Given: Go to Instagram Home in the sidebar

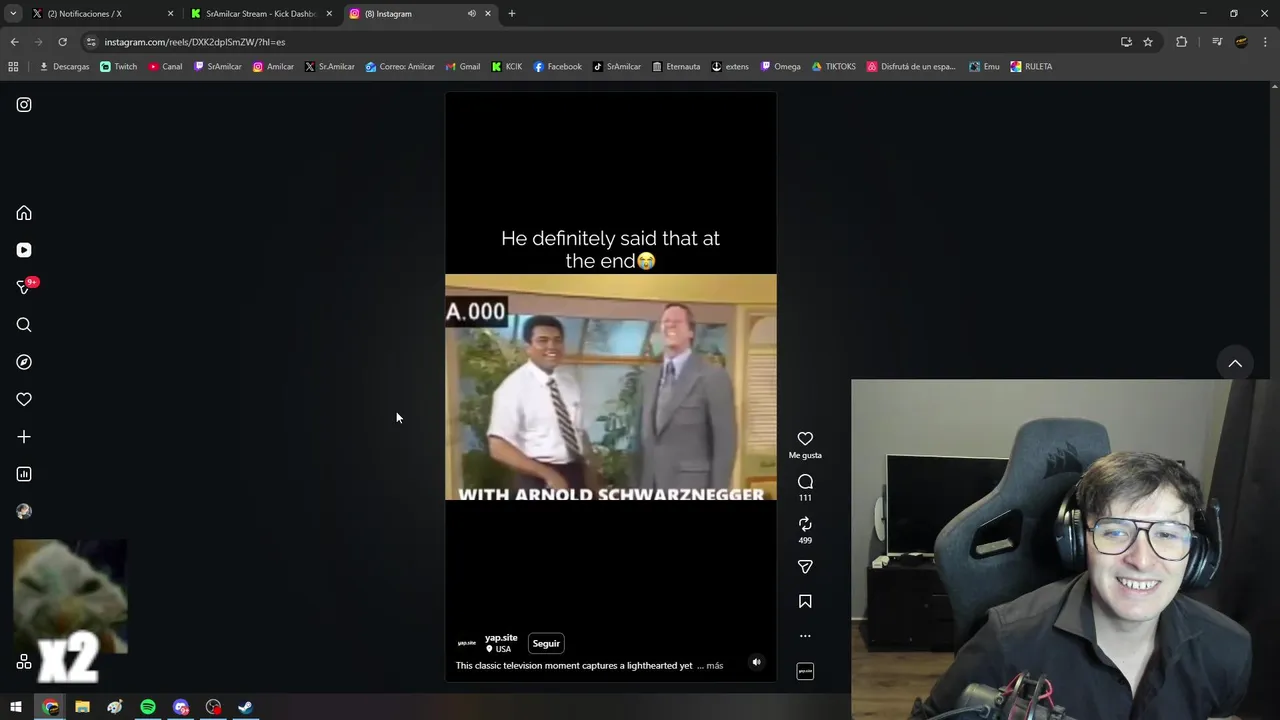Looking at the screenshot, I should click(x=24, y=213).
